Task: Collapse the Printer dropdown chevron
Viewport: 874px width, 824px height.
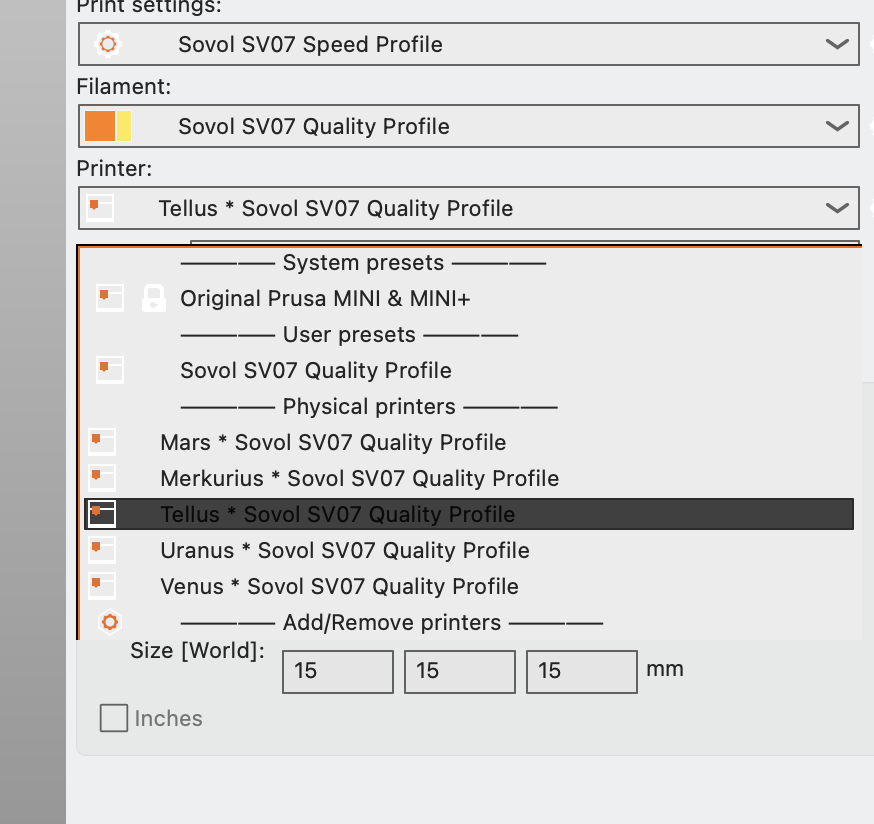Action: point(837,208)
